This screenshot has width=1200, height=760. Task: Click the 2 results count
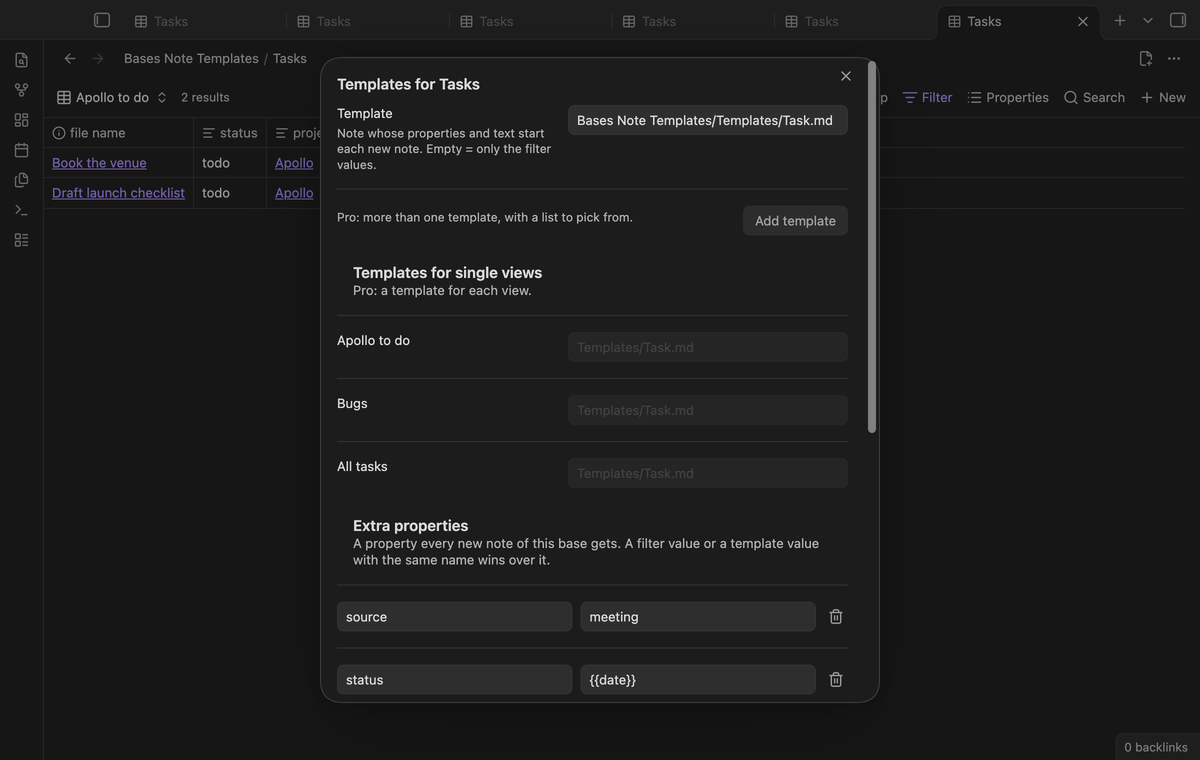coord(205,97)
